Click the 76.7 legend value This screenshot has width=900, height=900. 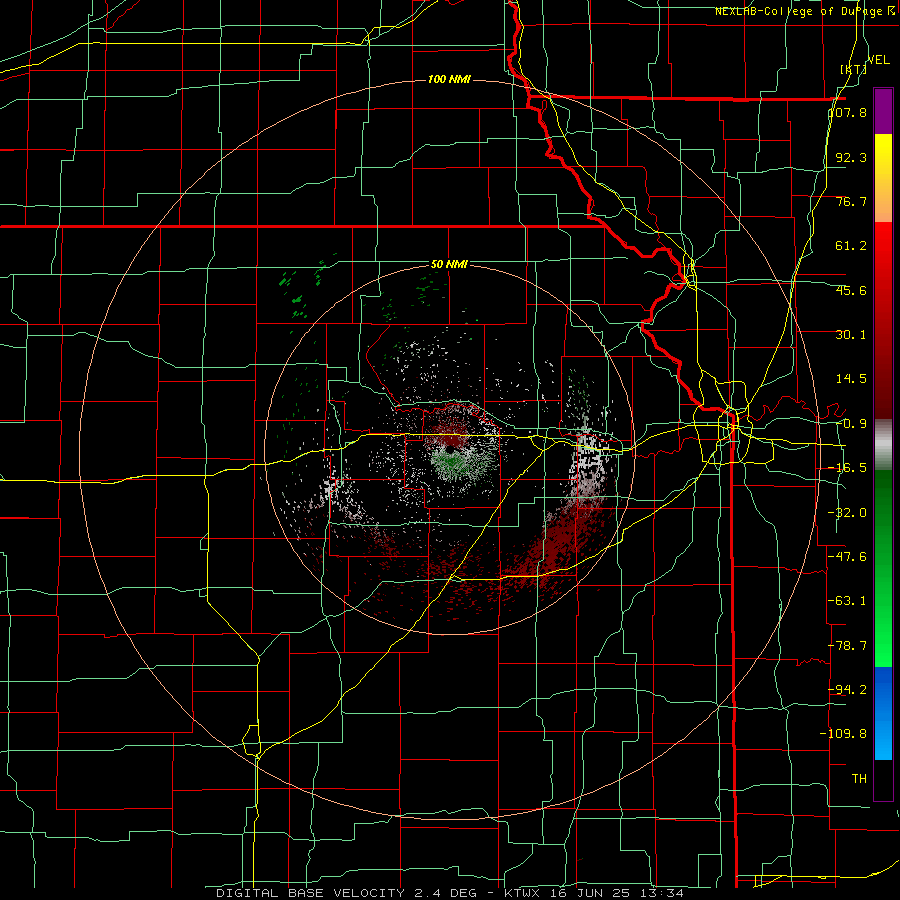(x=851, y=201)
